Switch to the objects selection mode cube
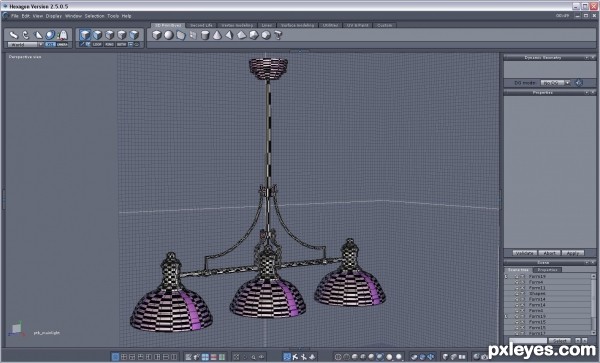 pyautogui.click(x=134, y=35)
